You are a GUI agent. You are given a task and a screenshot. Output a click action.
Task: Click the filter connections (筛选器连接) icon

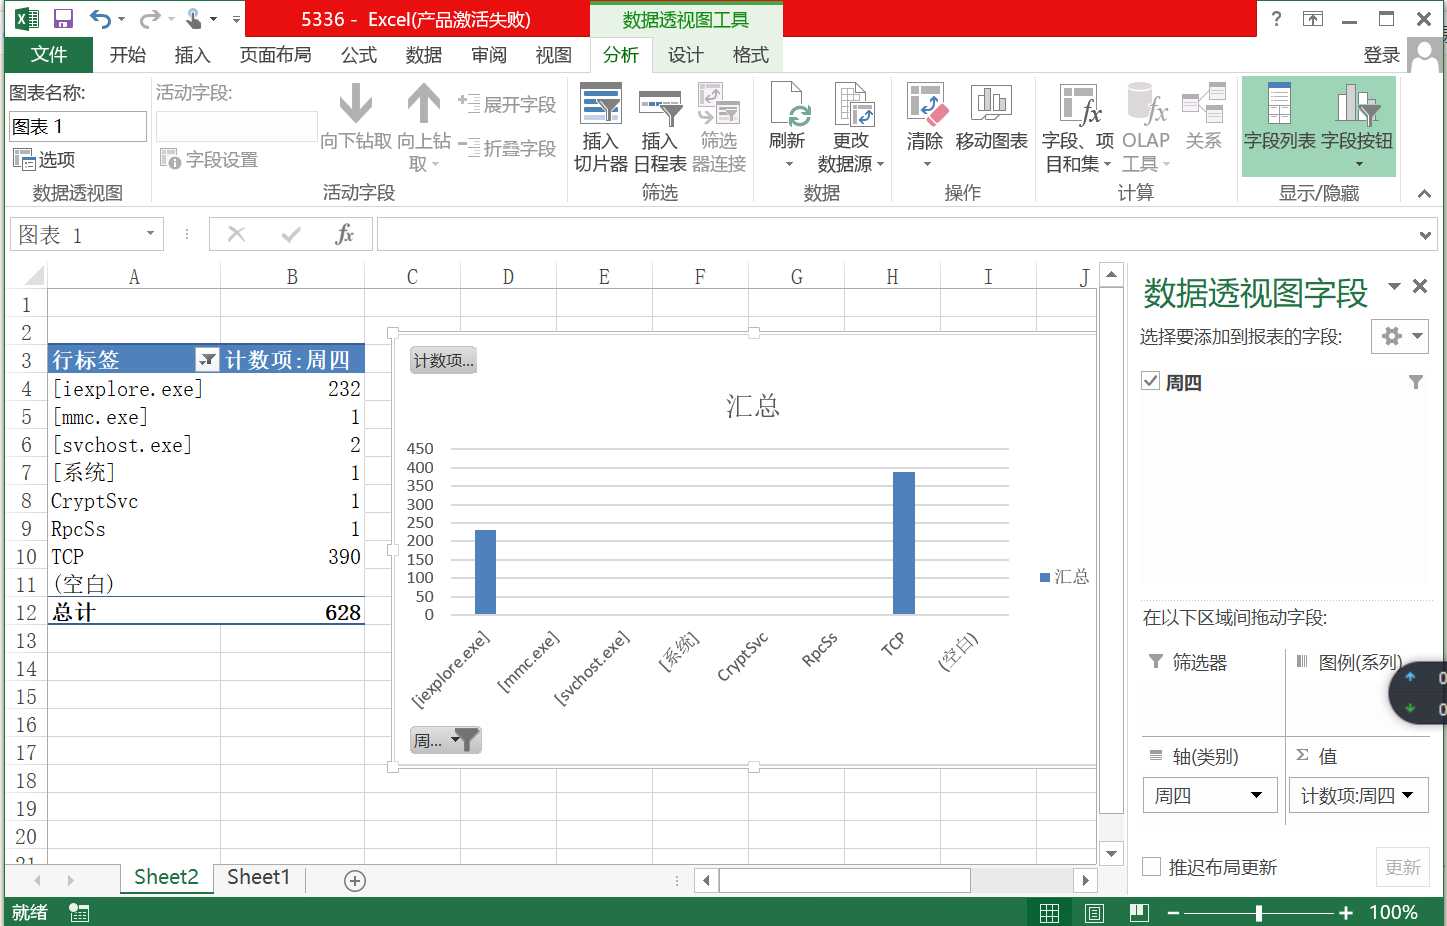[x=719, y=128]
